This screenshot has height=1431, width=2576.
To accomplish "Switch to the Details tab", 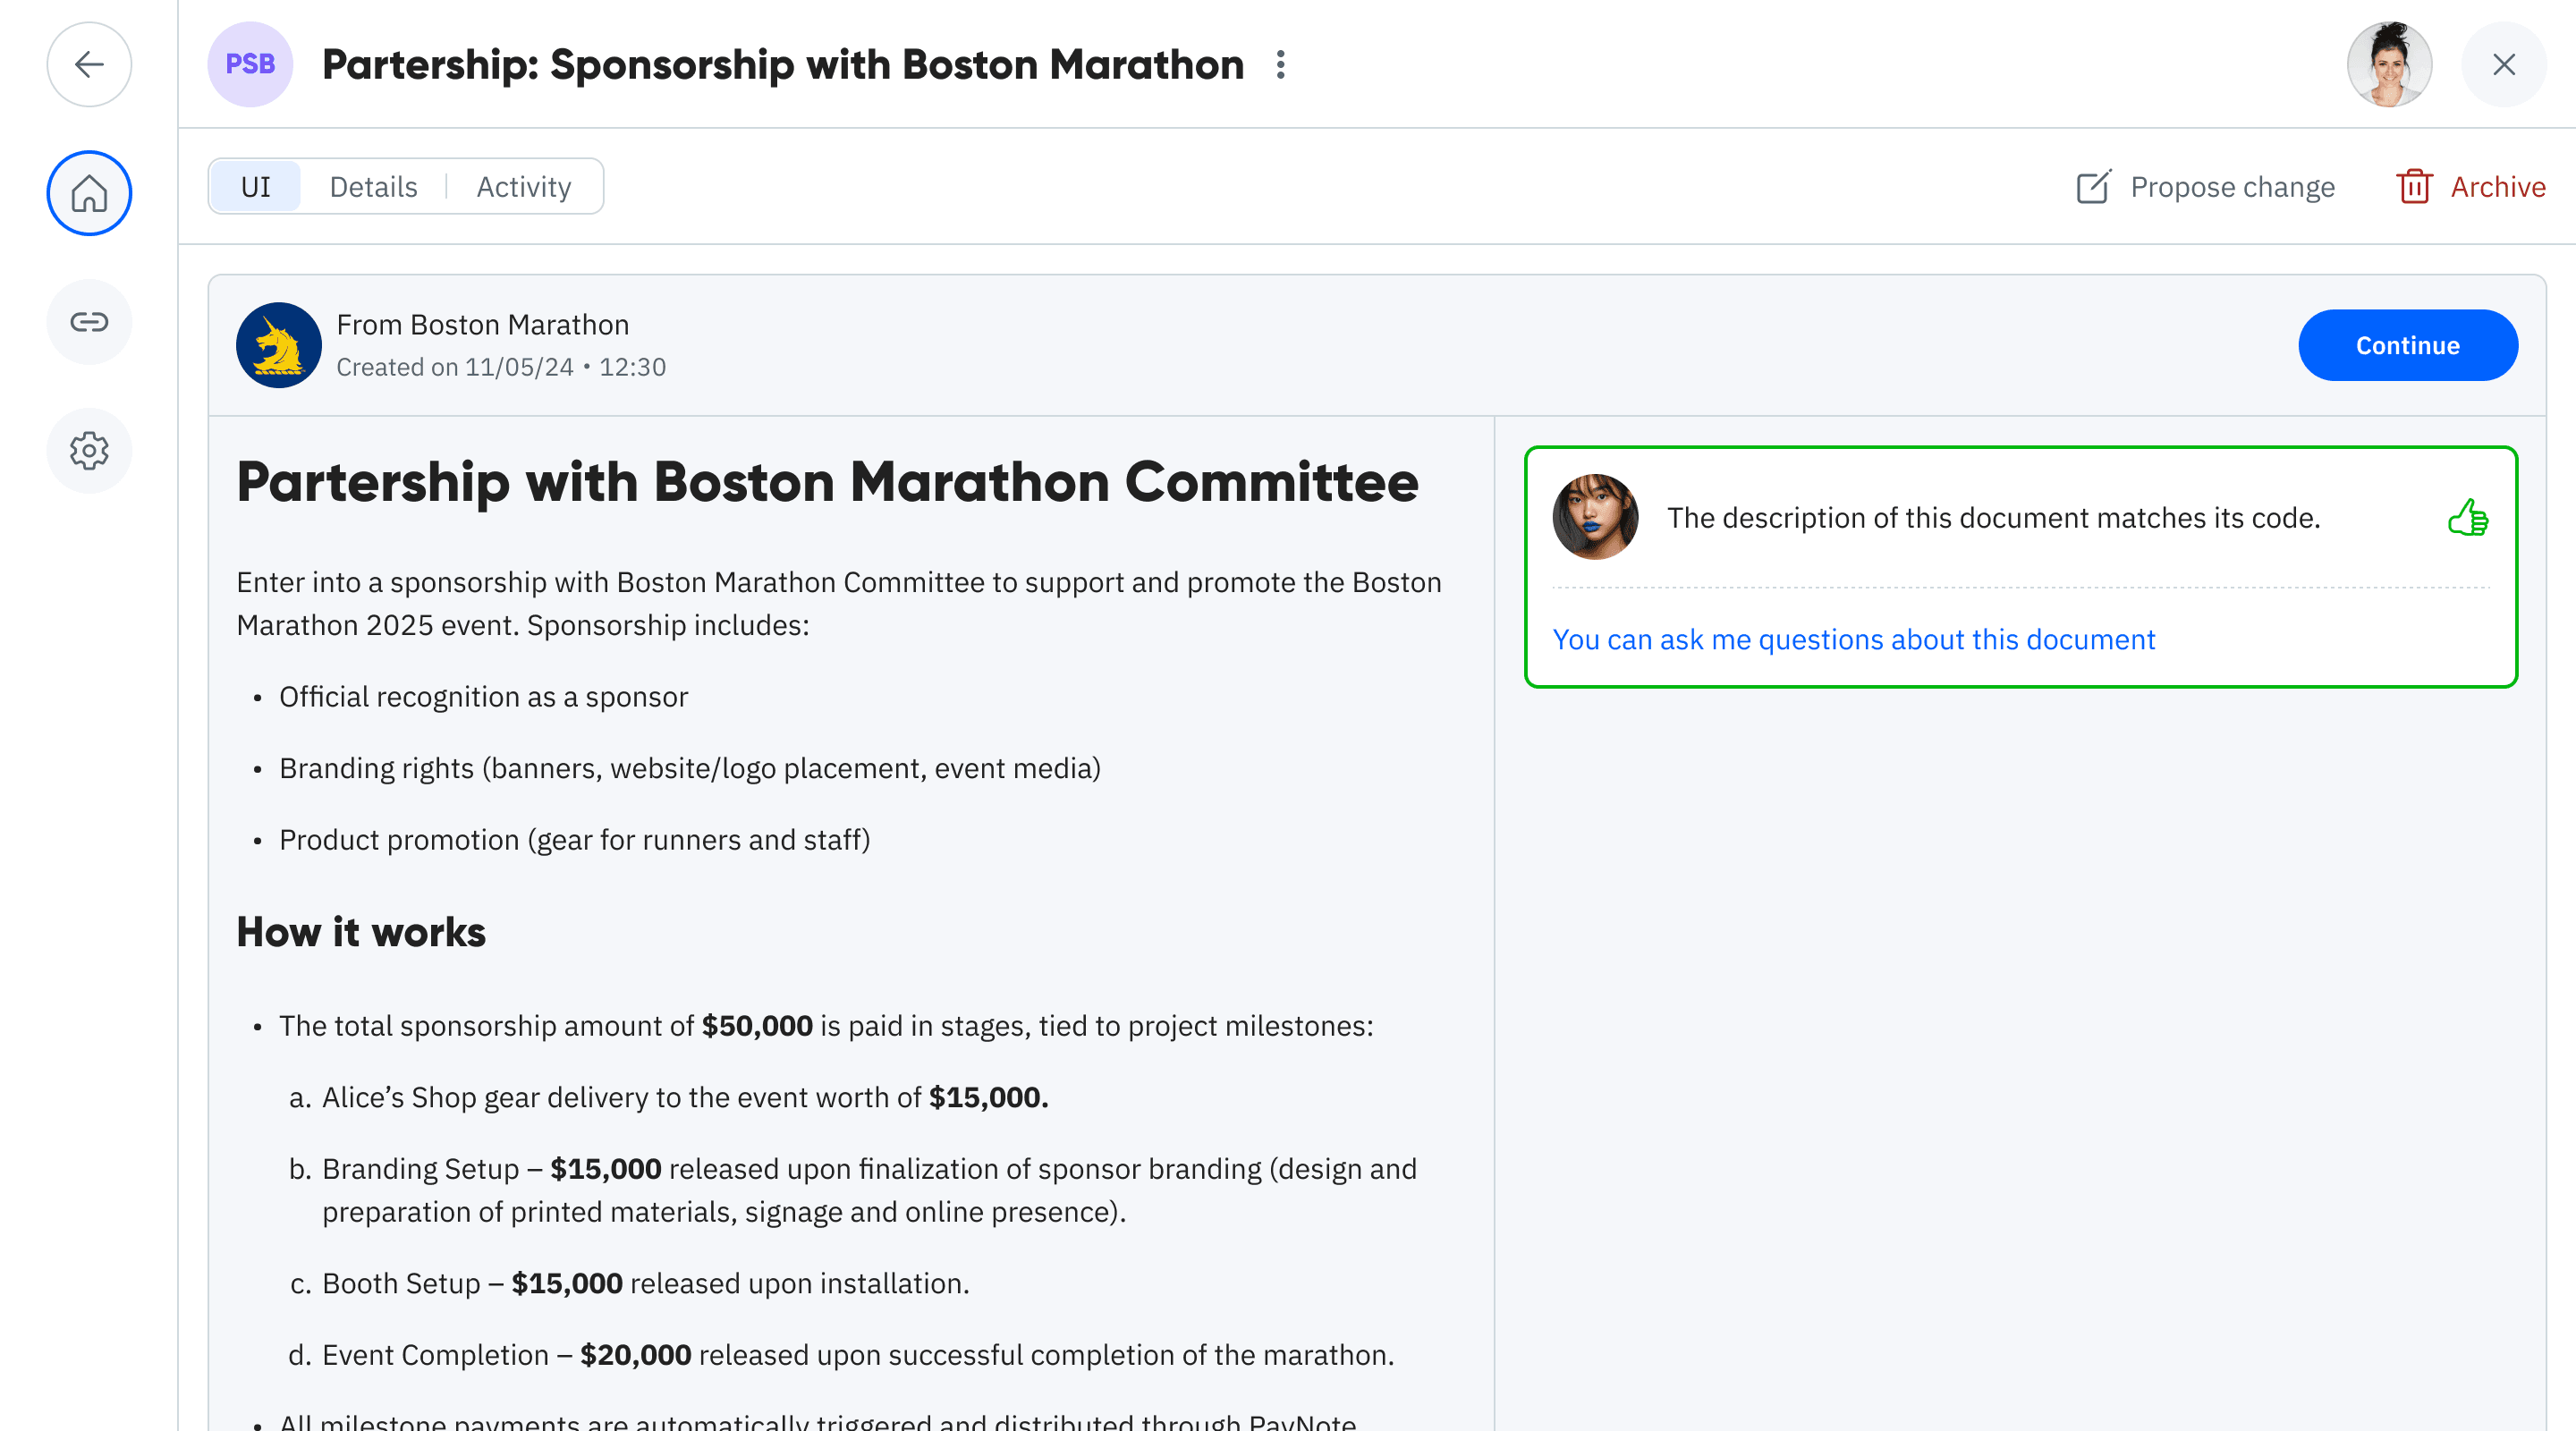I will pyautogui.click(x=373, y=186).
